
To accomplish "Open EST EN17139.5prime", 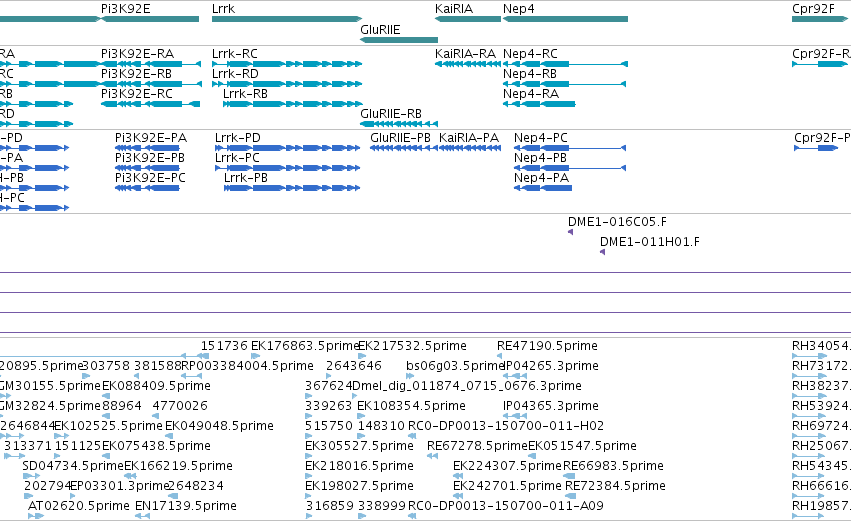I will pyautogui.click(x=186, y=506).
